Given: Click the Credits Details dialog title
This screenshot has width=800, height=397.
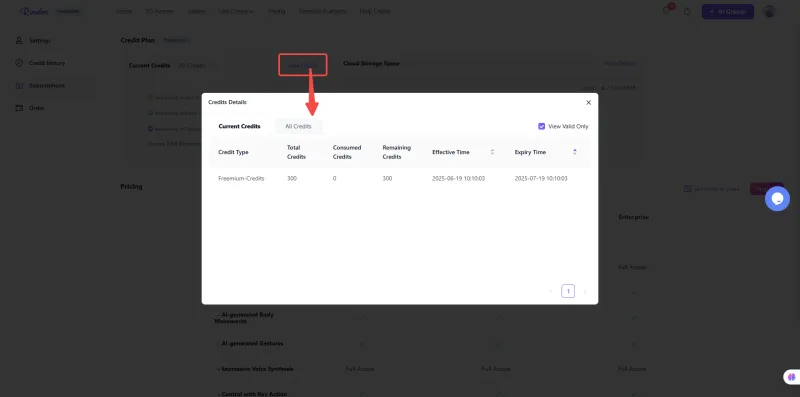Looking at the screenshot, I should [227, 102].
